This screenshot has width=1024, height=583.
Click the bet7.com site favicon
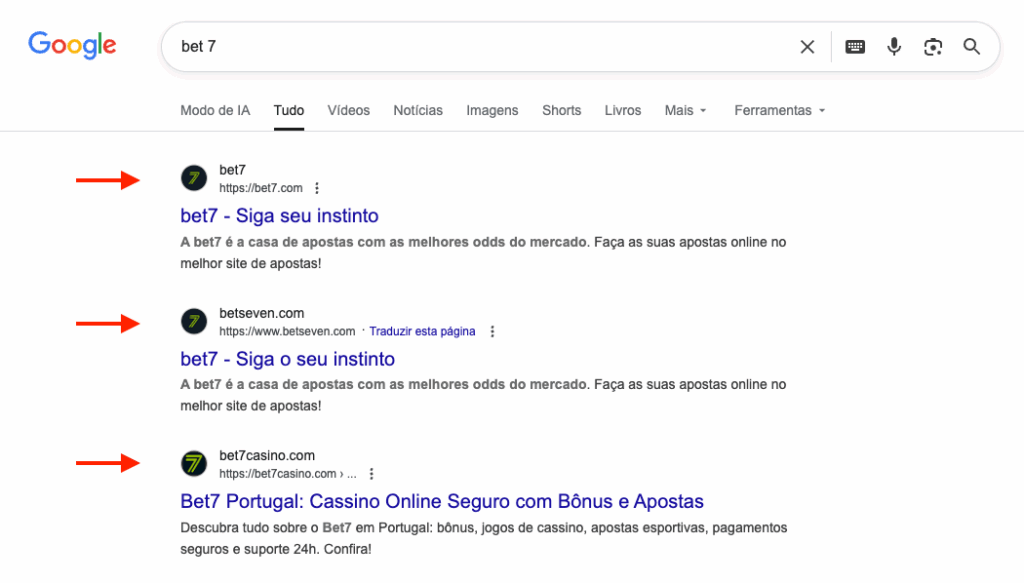[194, 179]
